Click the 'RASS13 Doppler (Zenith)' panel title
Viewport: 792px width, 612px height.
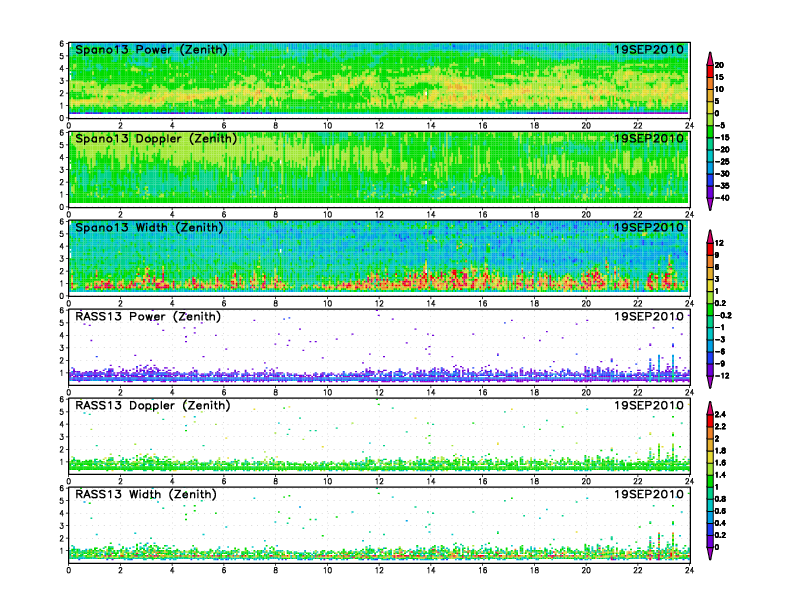tap(153, 405)
